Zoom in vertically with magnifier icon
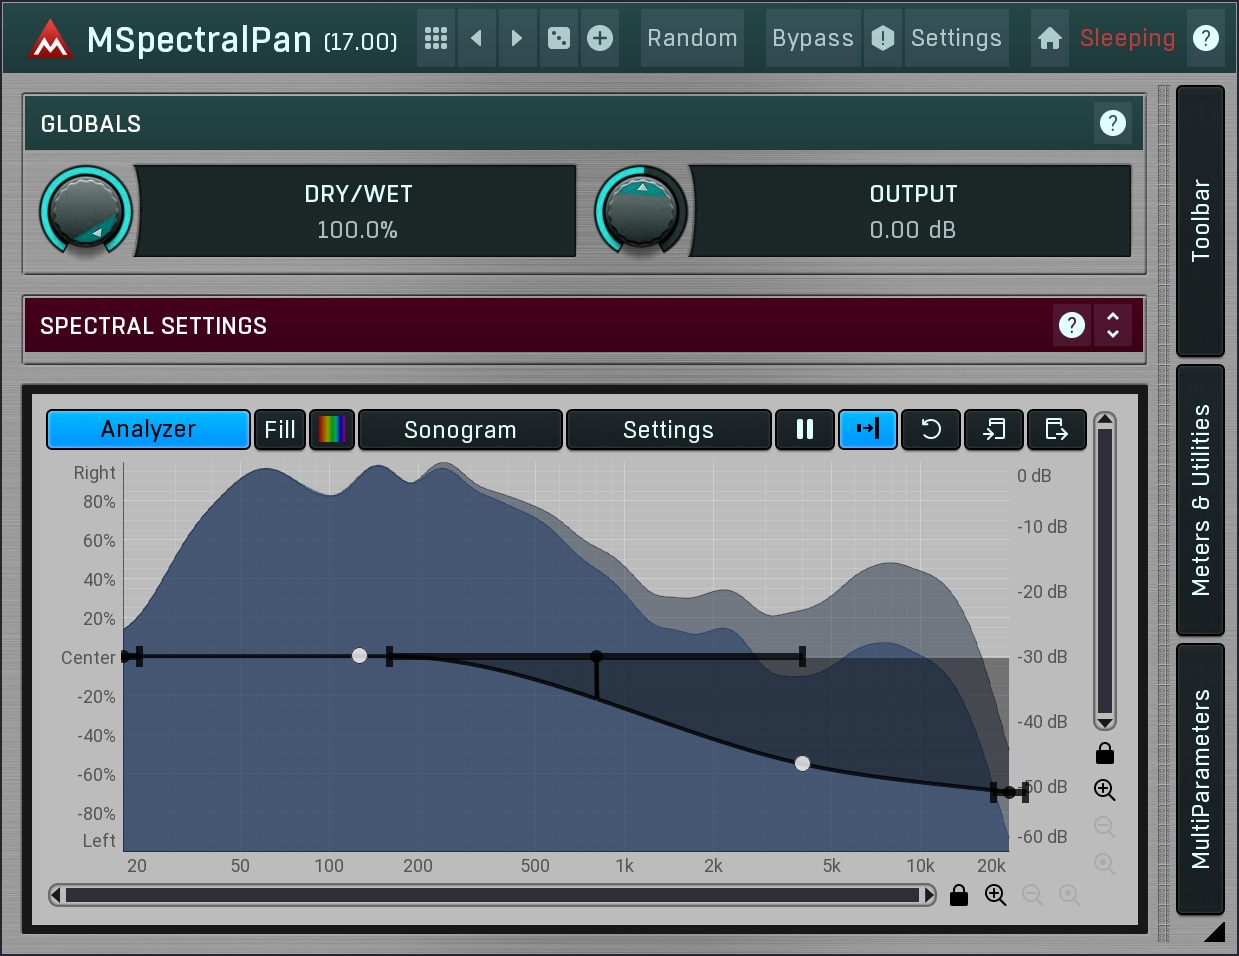The image size is (1239, 956). (x=1104, y=790)
